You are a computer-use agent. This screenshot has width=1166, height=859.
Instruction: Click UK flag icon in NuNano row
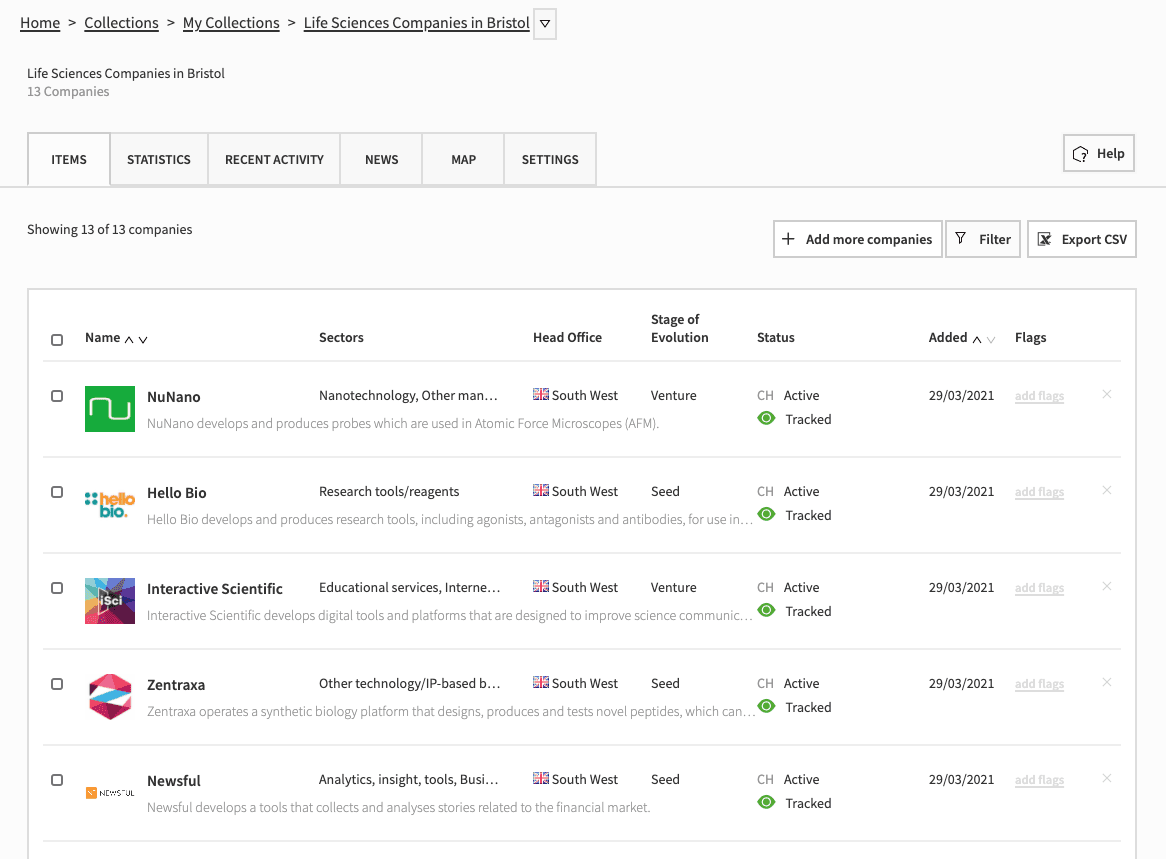coord(541,394)
